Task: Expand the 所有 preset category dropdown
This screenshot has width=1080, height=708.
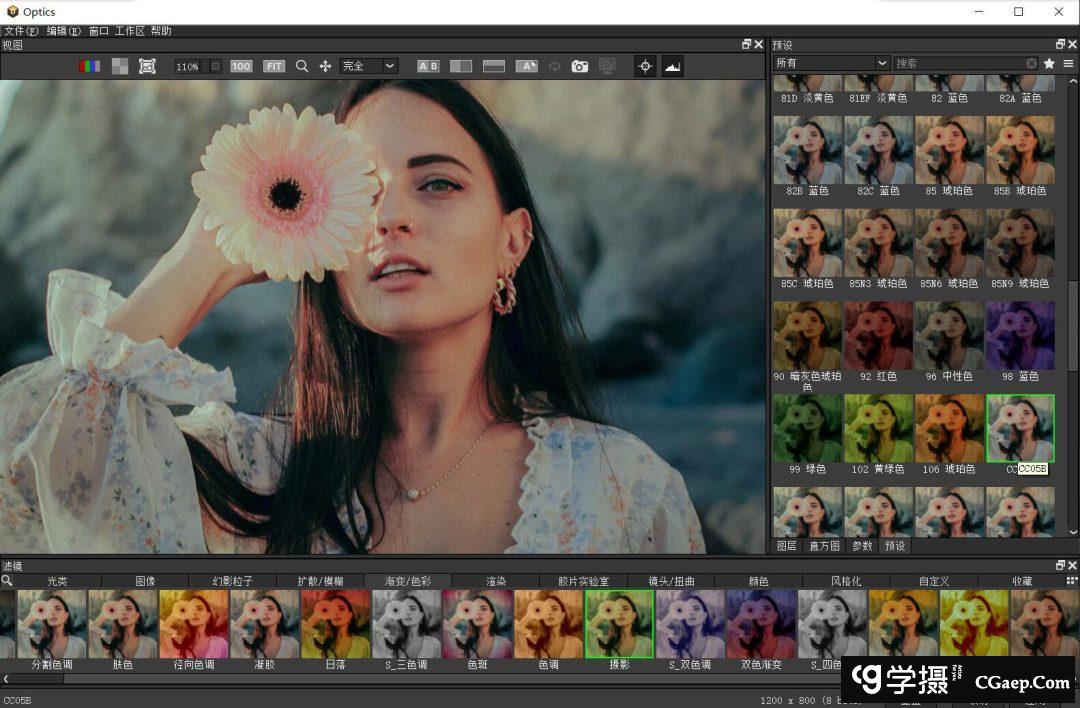Action: 831,63
